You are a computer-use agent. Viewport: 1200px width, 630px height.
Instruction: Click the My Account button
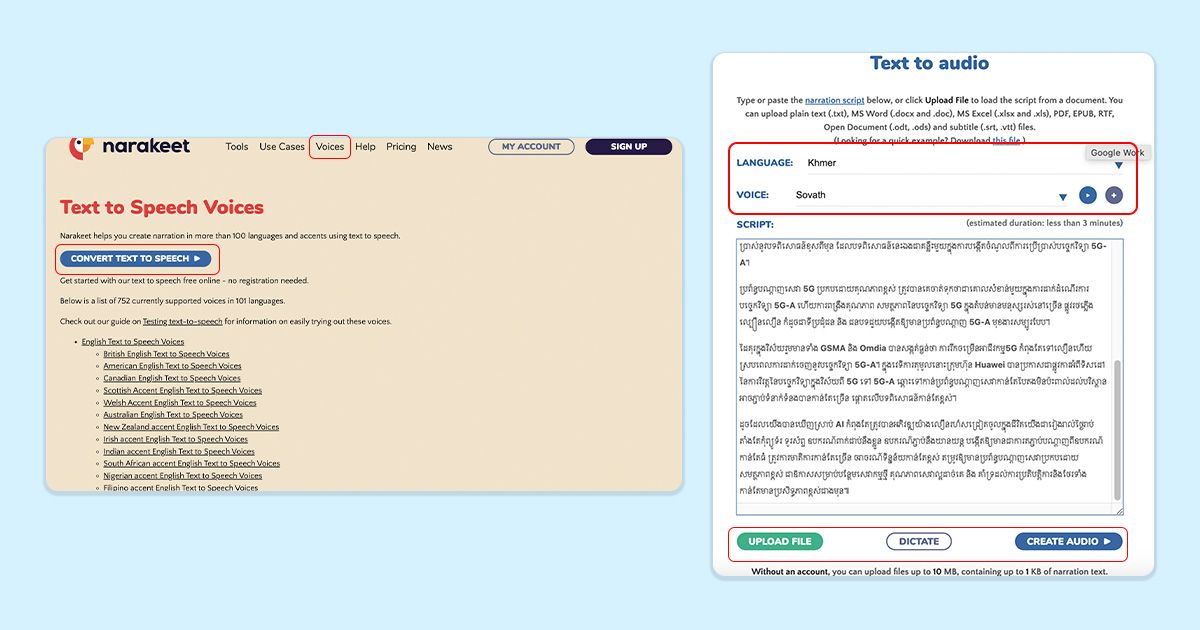pos(532,147)
